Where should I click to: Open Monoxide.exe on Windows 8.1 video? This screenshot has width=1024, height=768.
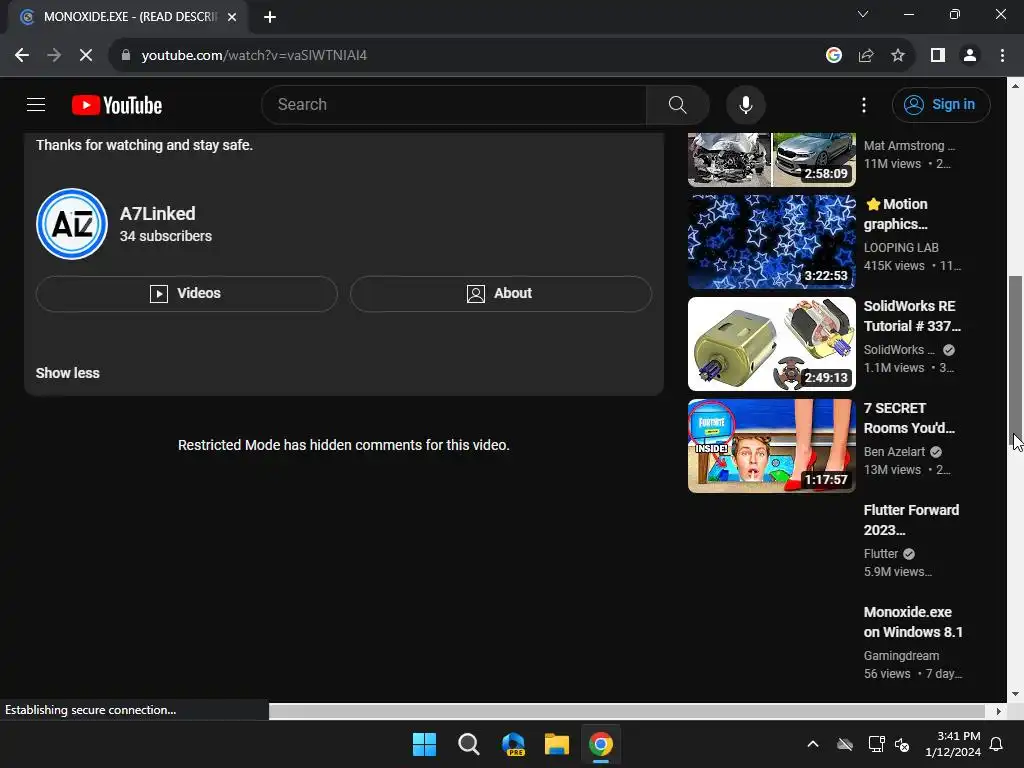[x=913, y=622]
